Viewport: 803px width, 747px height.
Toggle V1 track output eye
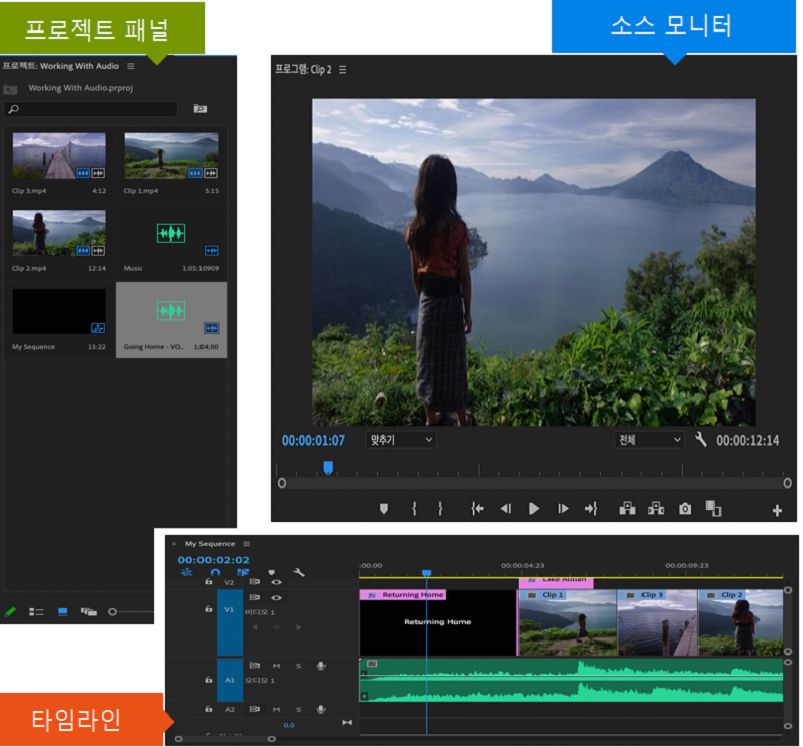click(276, 597)
